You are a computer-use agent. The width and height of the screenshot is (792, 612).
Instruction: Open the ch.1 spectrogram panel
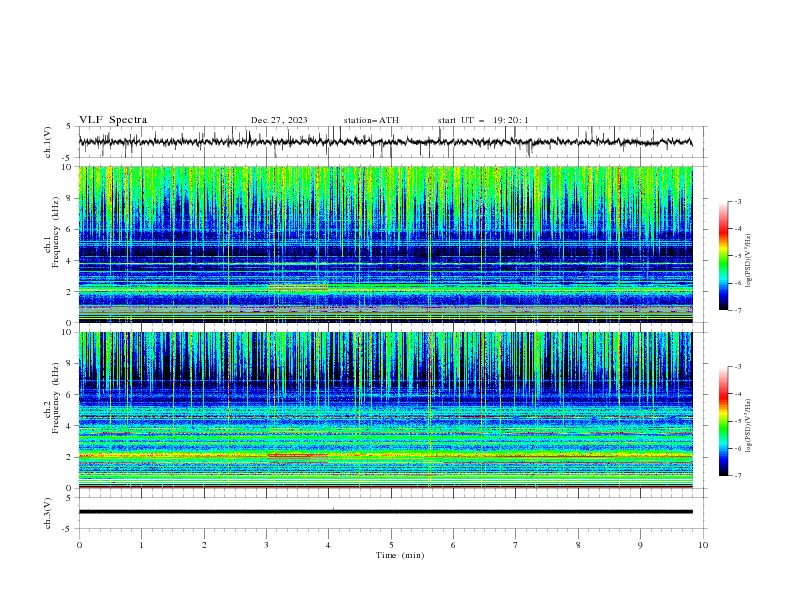(x=385, y=244)
